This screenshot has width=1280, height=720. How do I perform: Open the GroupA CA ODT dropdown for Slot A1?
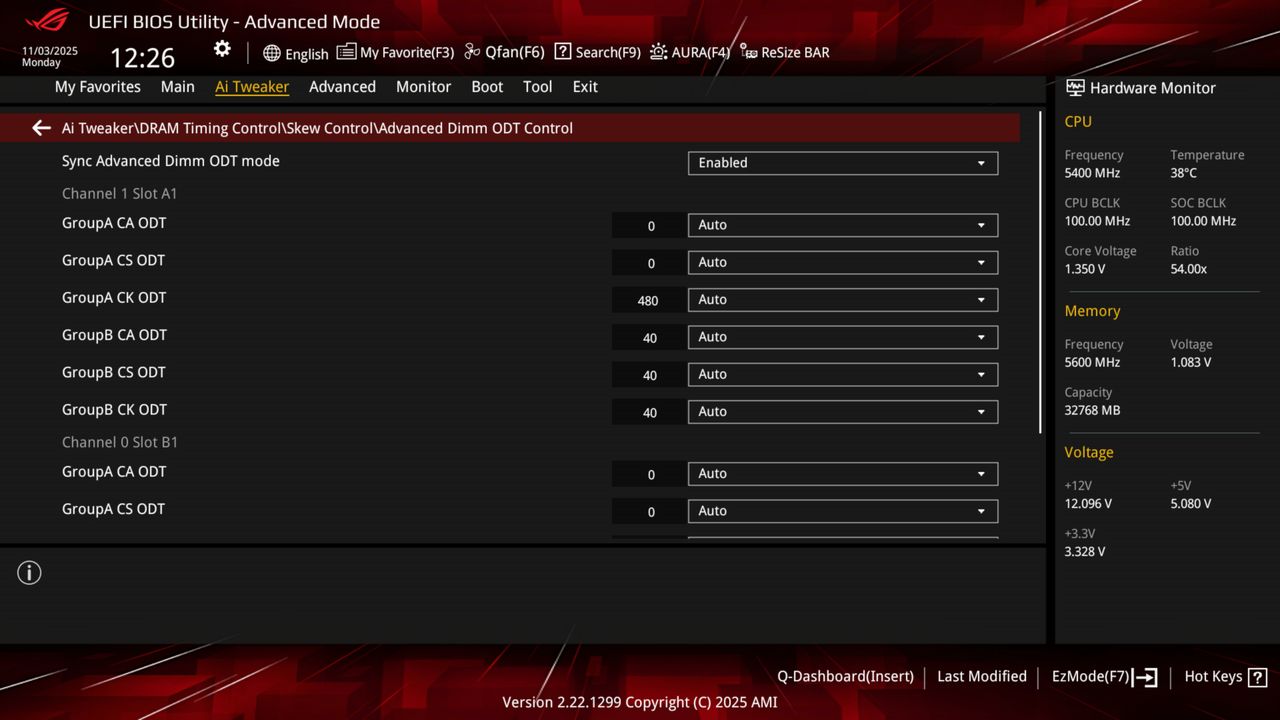pyautogui.click(x=842, y=224)
